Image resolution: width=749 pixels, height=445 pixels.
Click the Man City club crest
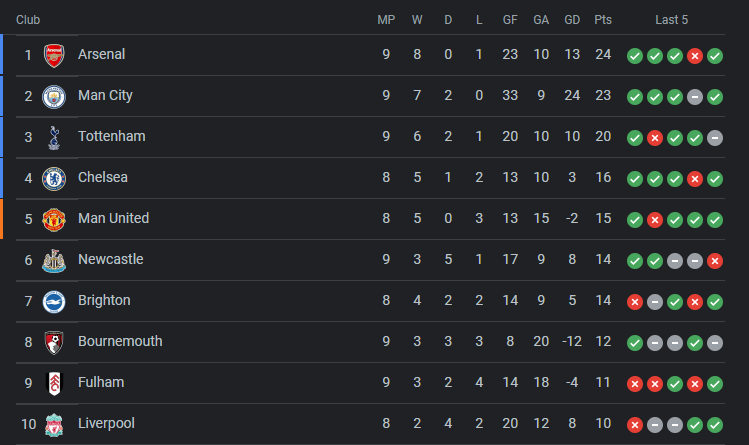[54, 96]
